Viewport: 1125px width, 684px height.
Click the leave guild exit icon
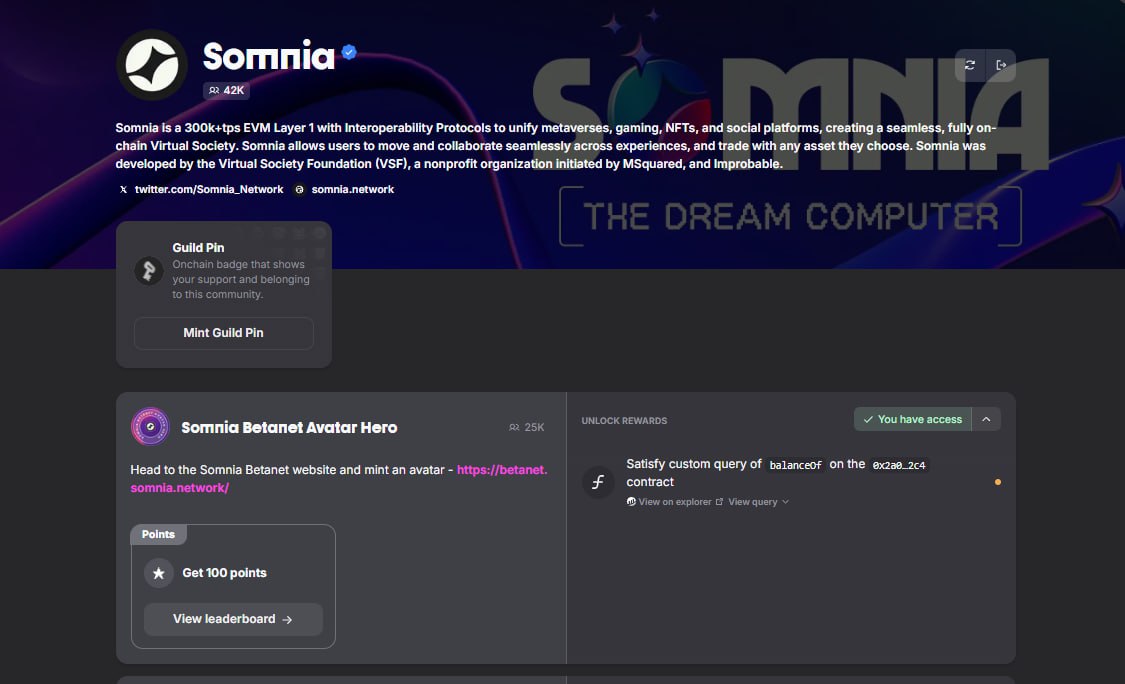(1001, 65)
